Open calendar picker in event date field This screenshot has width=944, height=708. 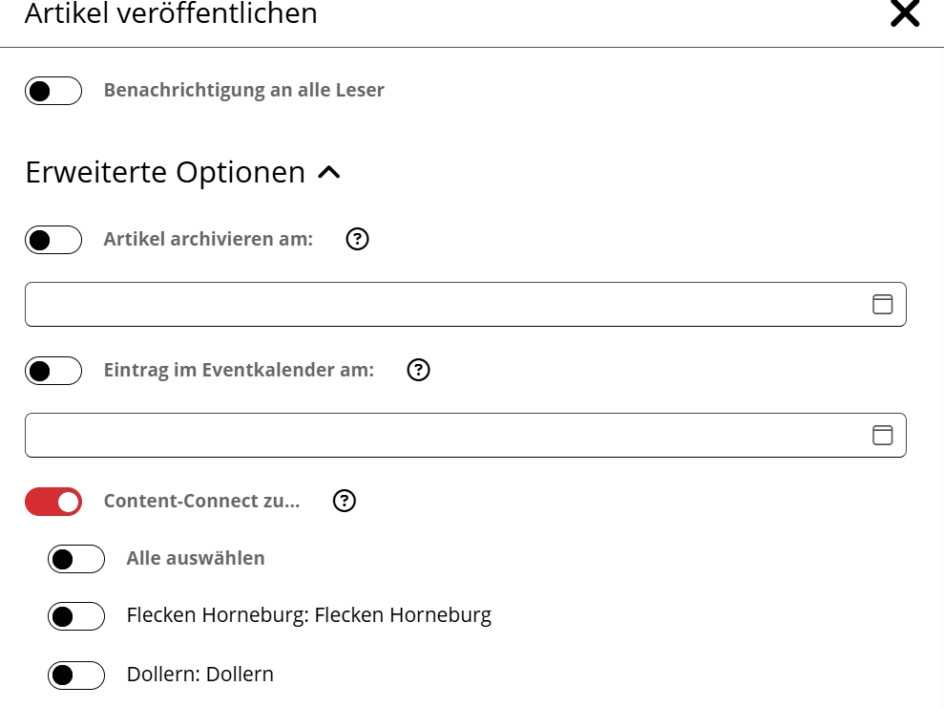tap(882, 435)
